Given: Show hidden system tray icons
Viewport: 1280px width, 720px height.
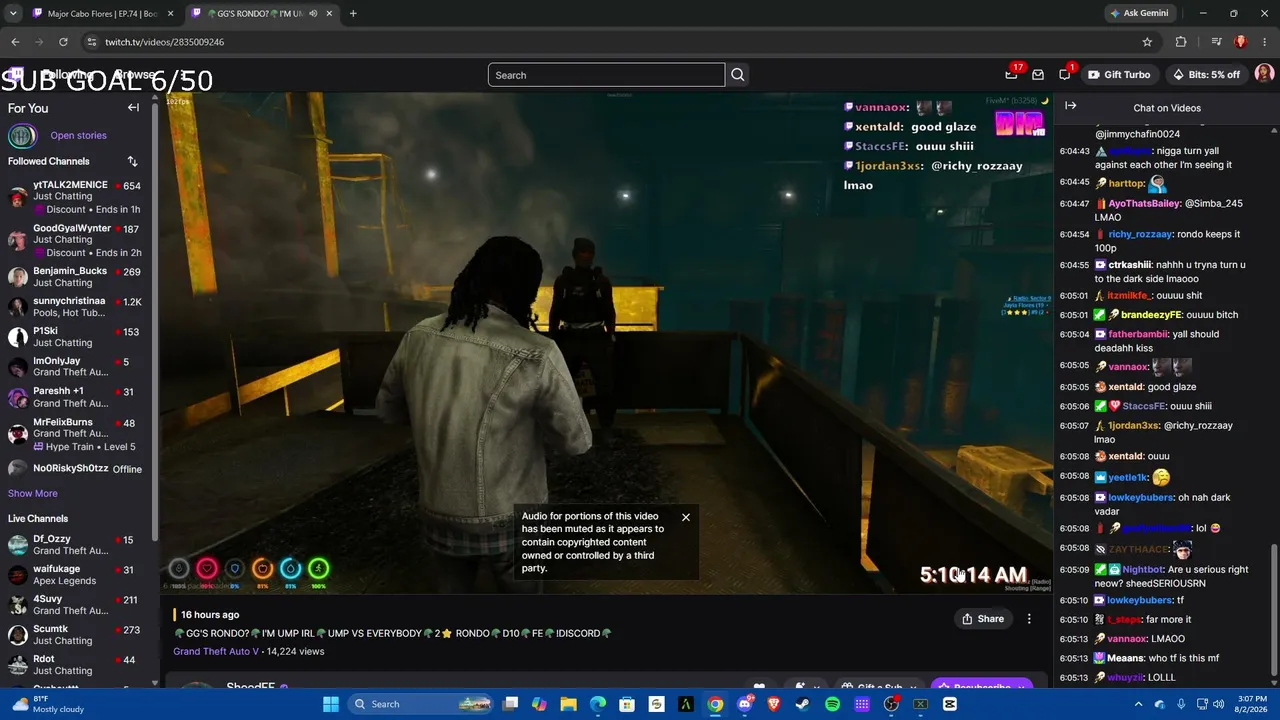Looking at the screenshot, I should tap(1138, 704).
